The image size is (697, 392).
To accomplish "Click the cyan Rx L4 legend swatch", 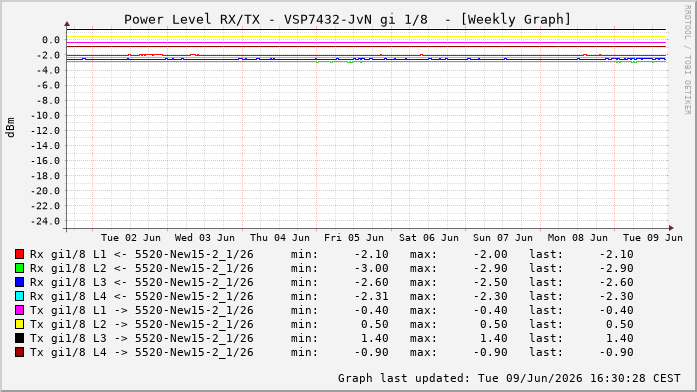I will click(19, 296).
